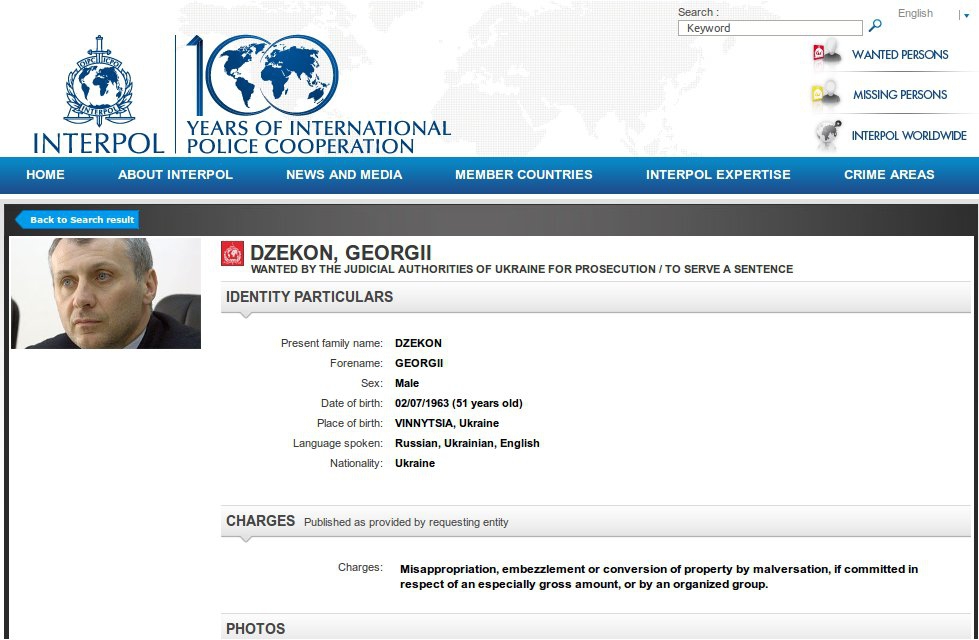Click the red notice icon beside DZEKON, GEORGII
Viewport: 979px width, 640px height.
click(x=232, y=254)
